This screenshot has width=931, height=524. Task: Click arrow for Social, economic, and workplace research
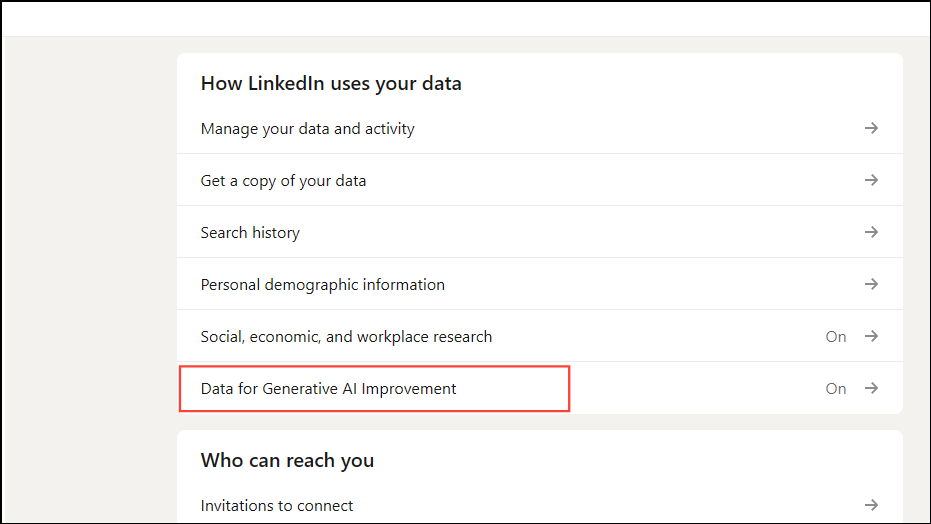point(871,336)
